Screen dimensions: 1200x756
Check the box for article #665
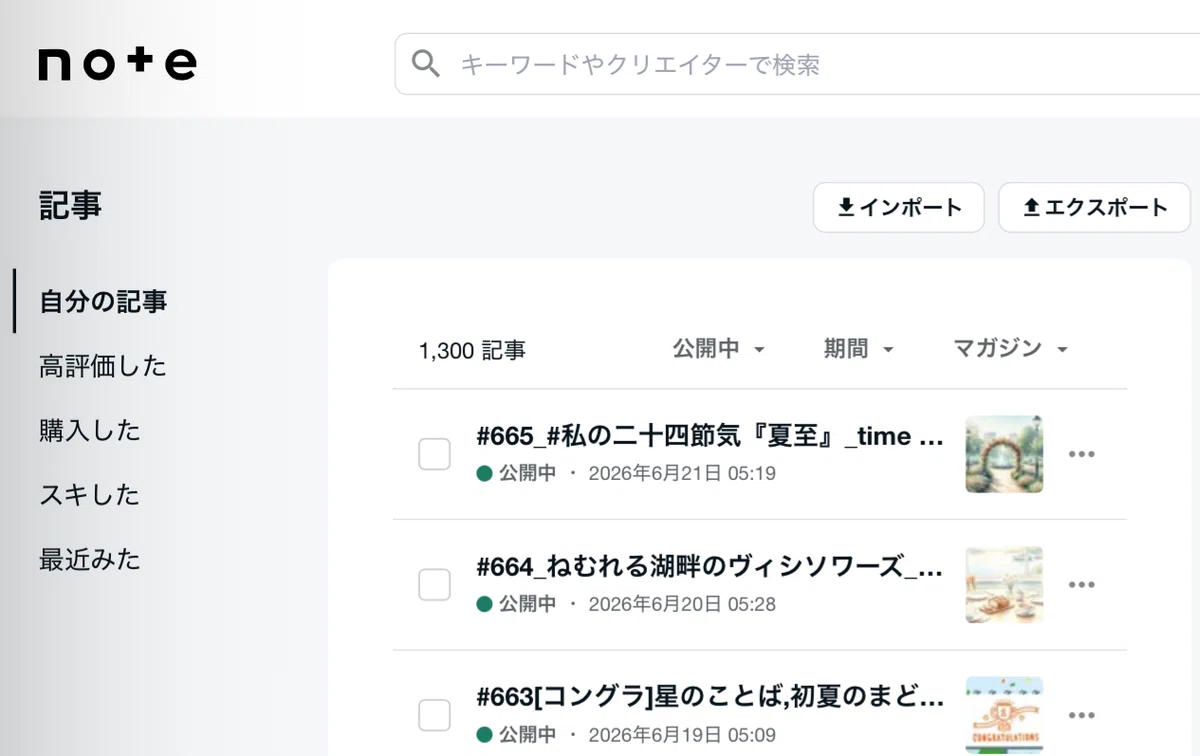point(434,454)
